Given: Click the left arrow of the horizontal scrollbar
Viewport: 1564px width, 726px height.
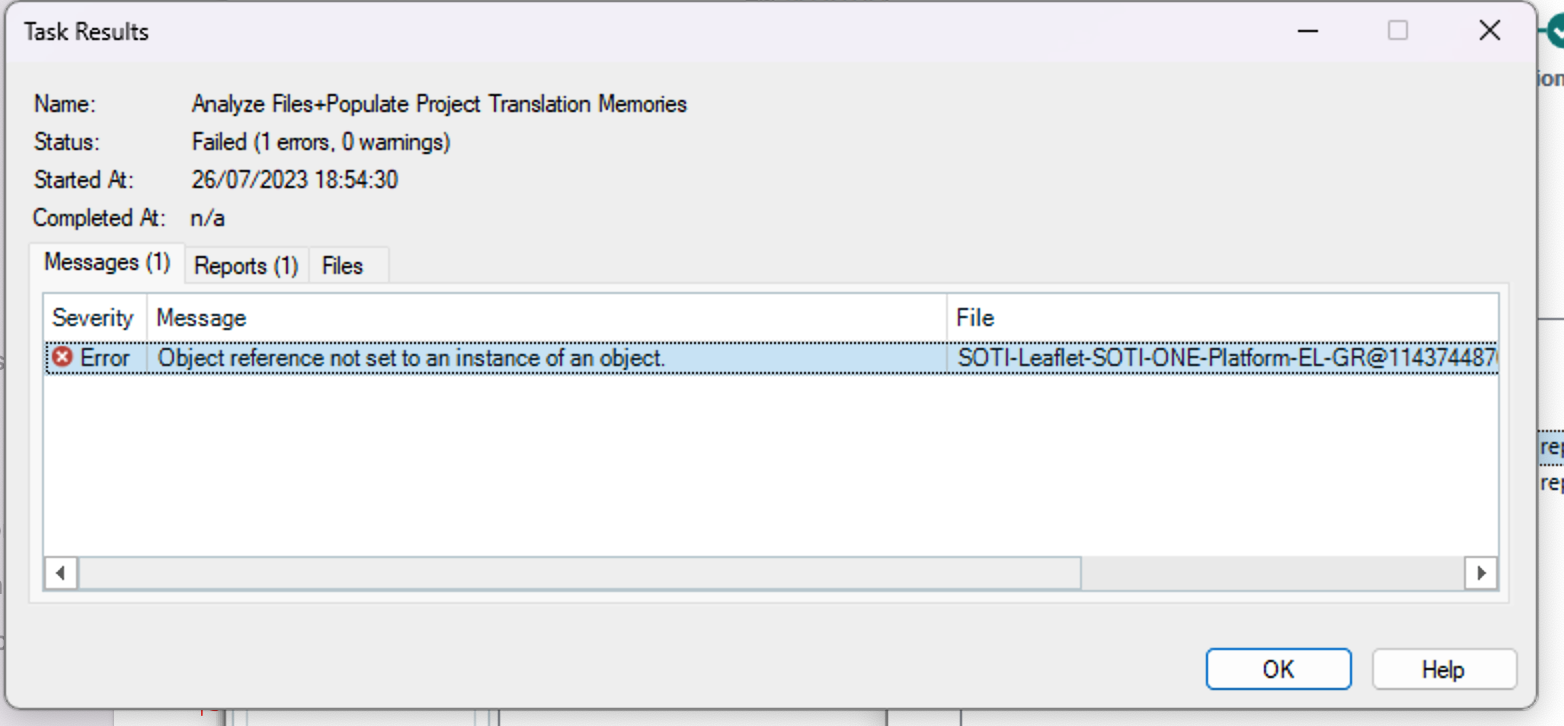Looking at the screenshot, I should pyautogui.click(x=61, y=574).
